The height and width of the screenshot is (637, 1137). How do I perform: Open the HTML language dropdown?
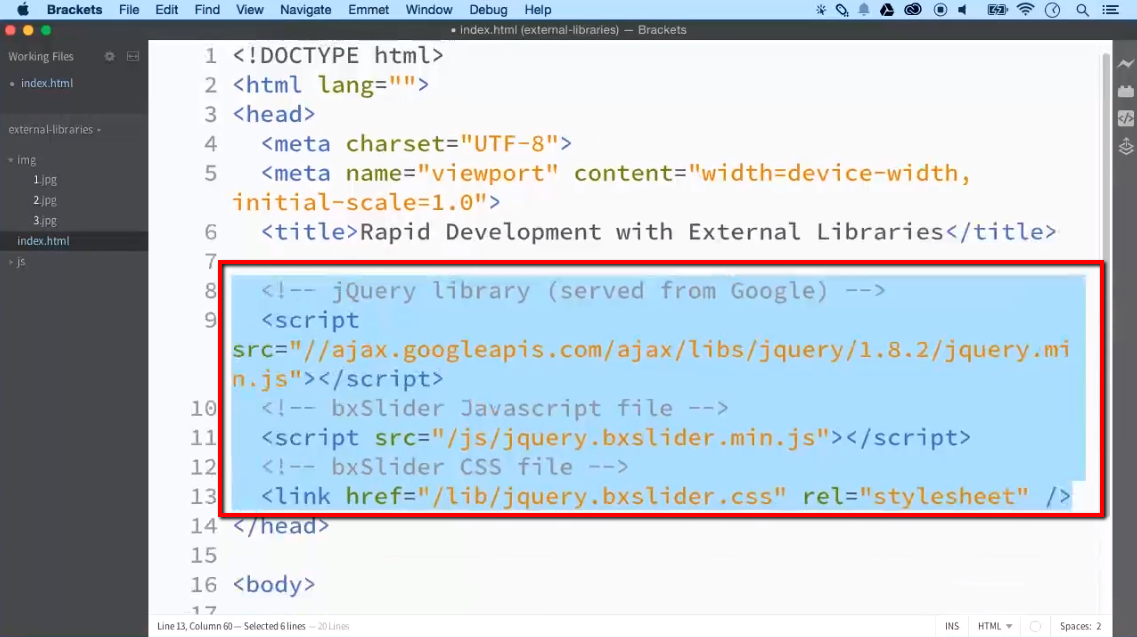tap(994, 626)
